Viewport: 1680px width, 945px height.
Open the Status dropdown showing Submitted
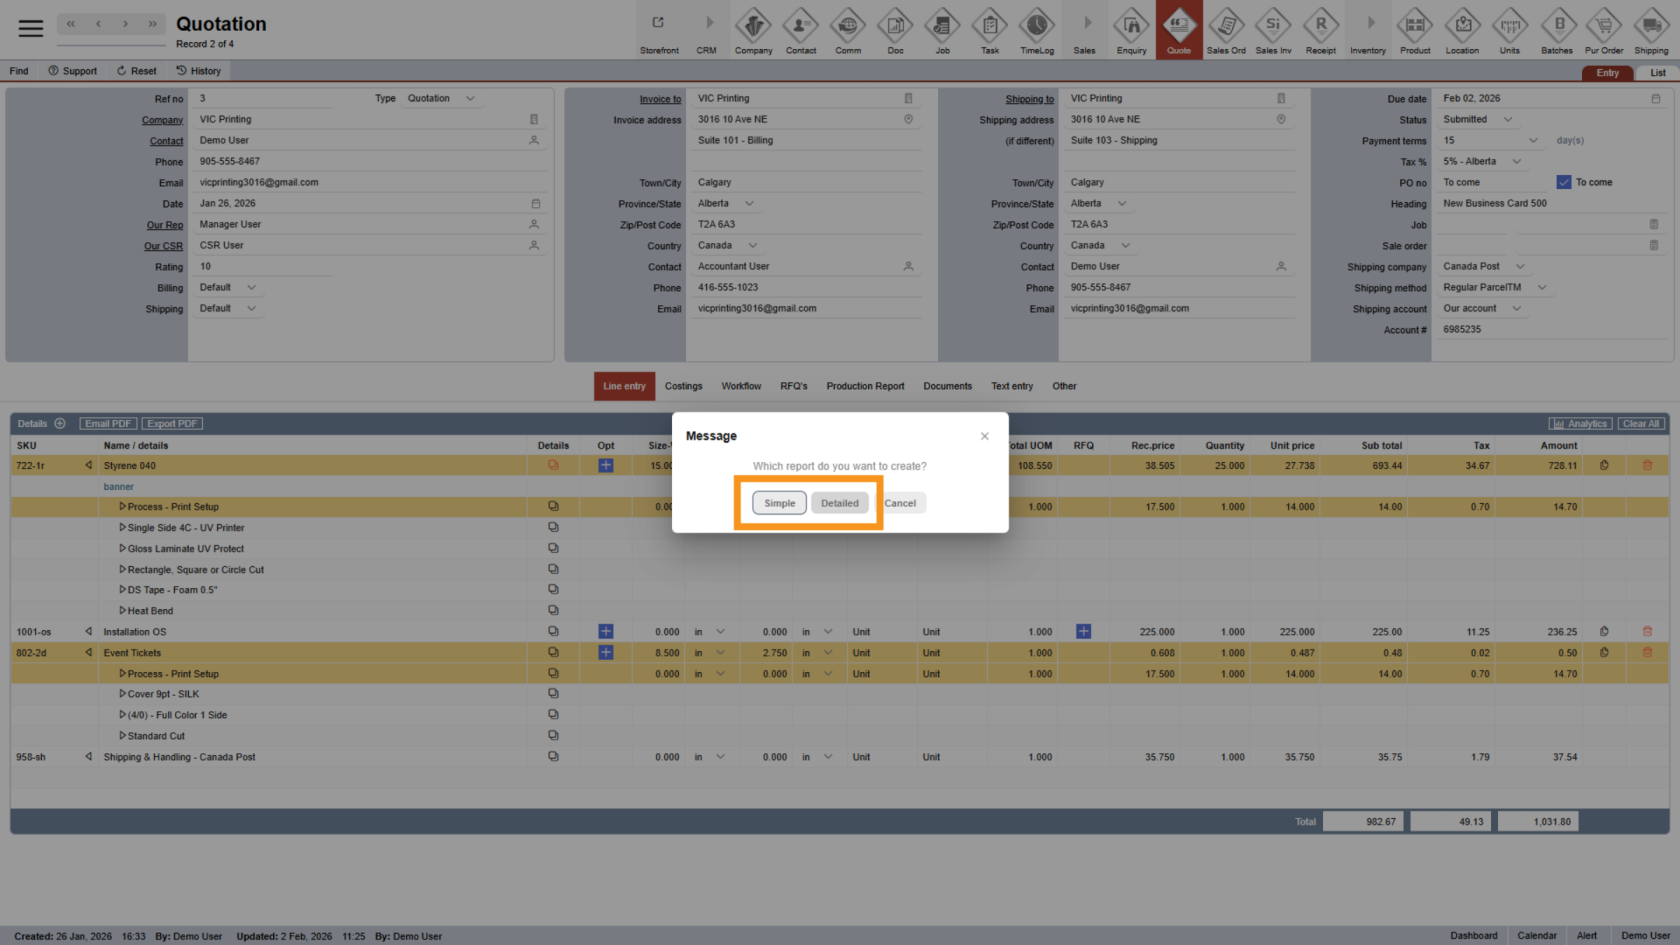coord(1507,120)
